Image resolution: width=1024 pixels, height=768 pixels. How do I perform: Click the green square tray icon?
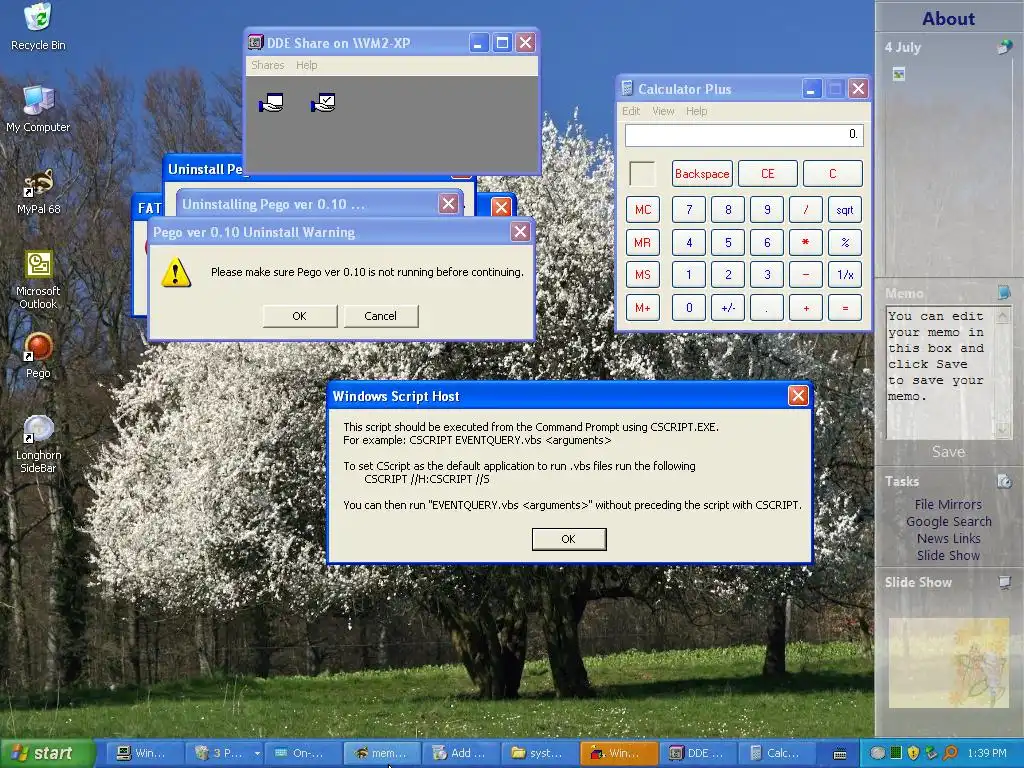896,753
